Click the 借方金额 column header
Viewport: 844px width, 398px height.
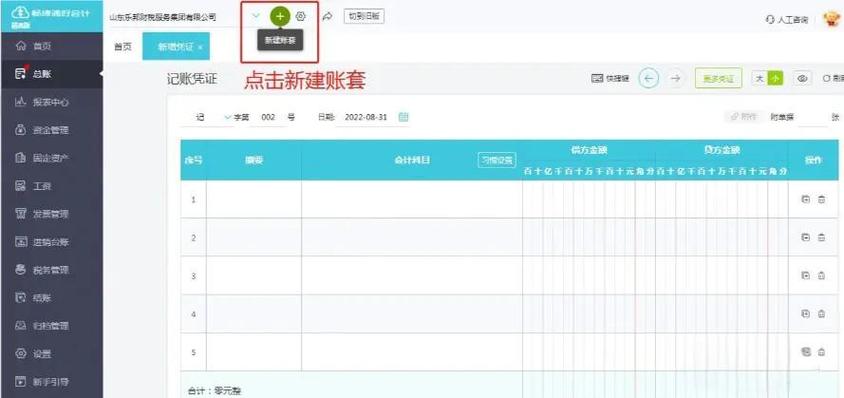589,150
